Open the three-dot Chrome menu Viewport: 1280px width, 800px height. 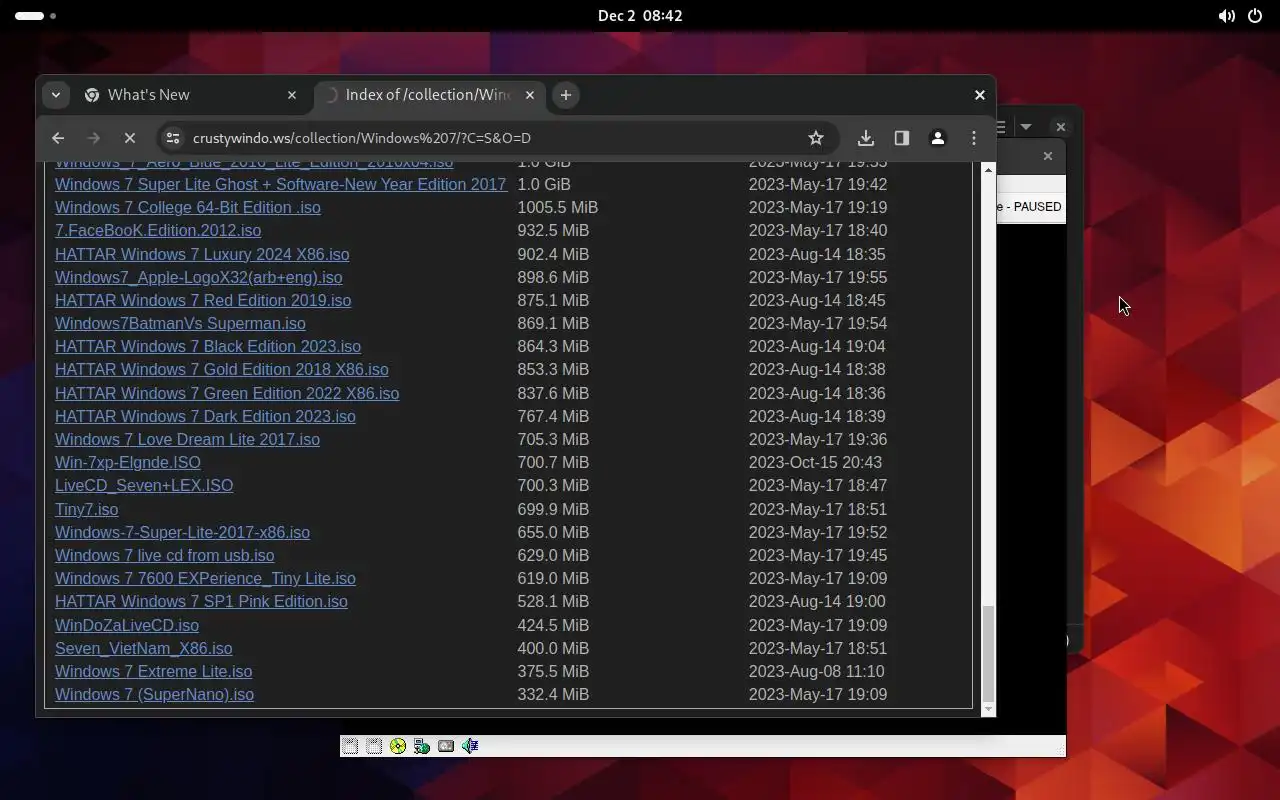[974, 138]
